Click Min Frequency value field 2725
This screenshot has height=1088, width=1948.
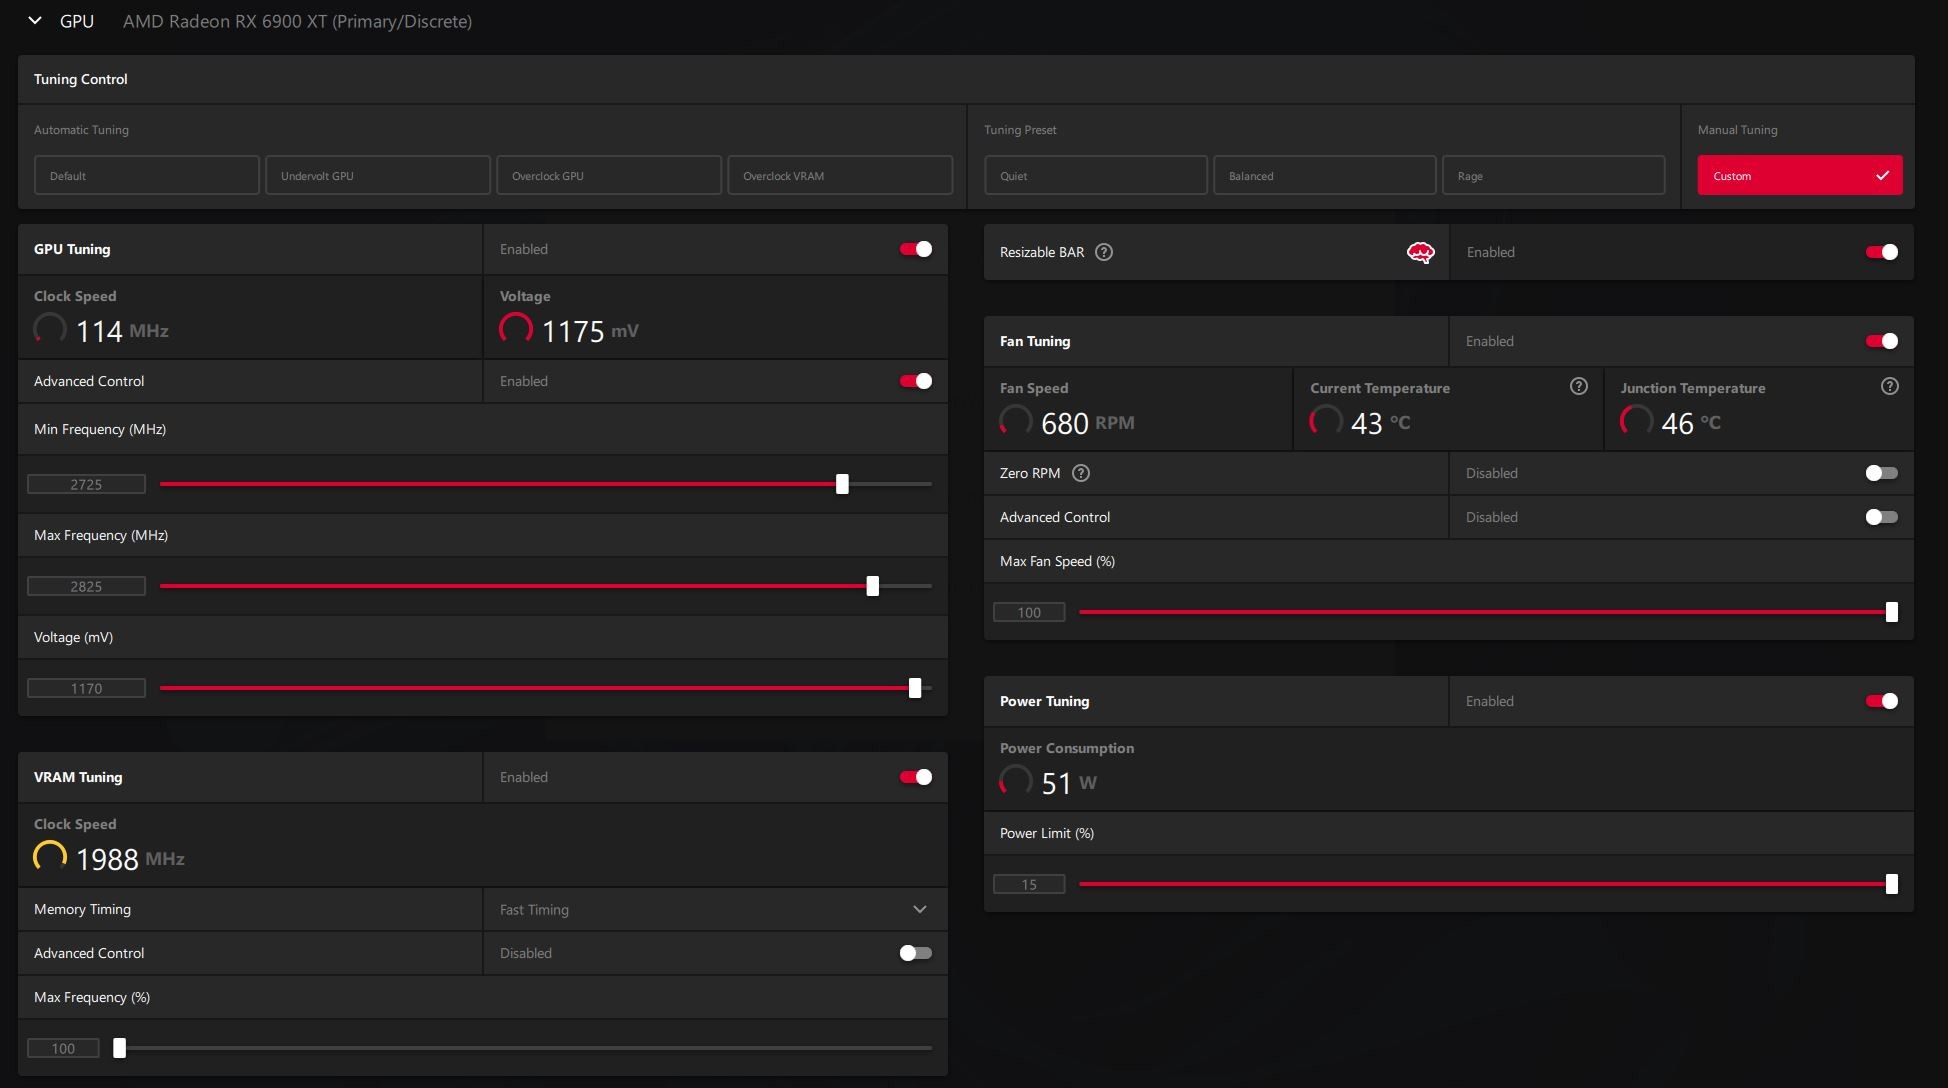tap(86, 484)
